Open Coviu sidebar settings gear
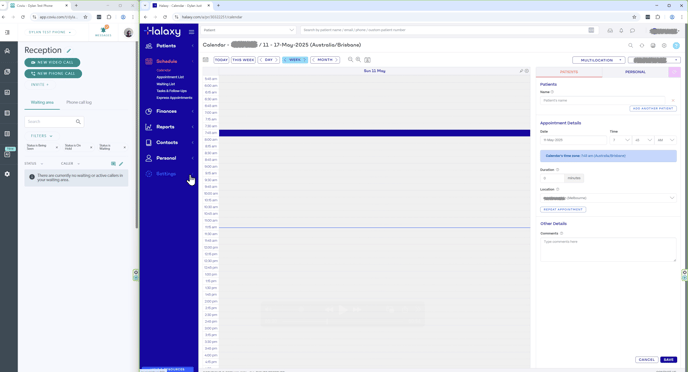Screen dimensions: 688x372 (7, 174)
